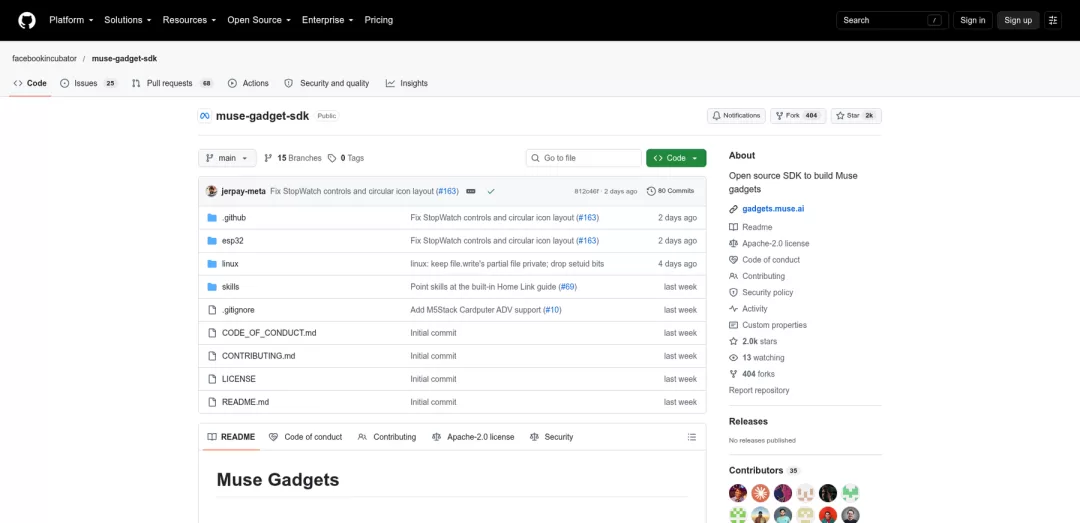This screenshot has height=523, width=1080.
Task: Select the Security README tab
Action: tap(552, 437)
